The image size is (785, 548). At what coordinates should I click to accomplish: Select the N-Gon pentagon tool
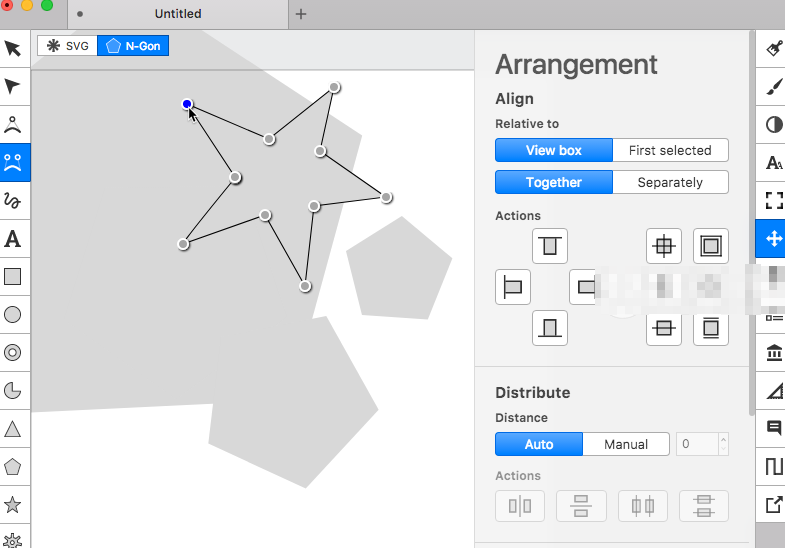(13, 467)
